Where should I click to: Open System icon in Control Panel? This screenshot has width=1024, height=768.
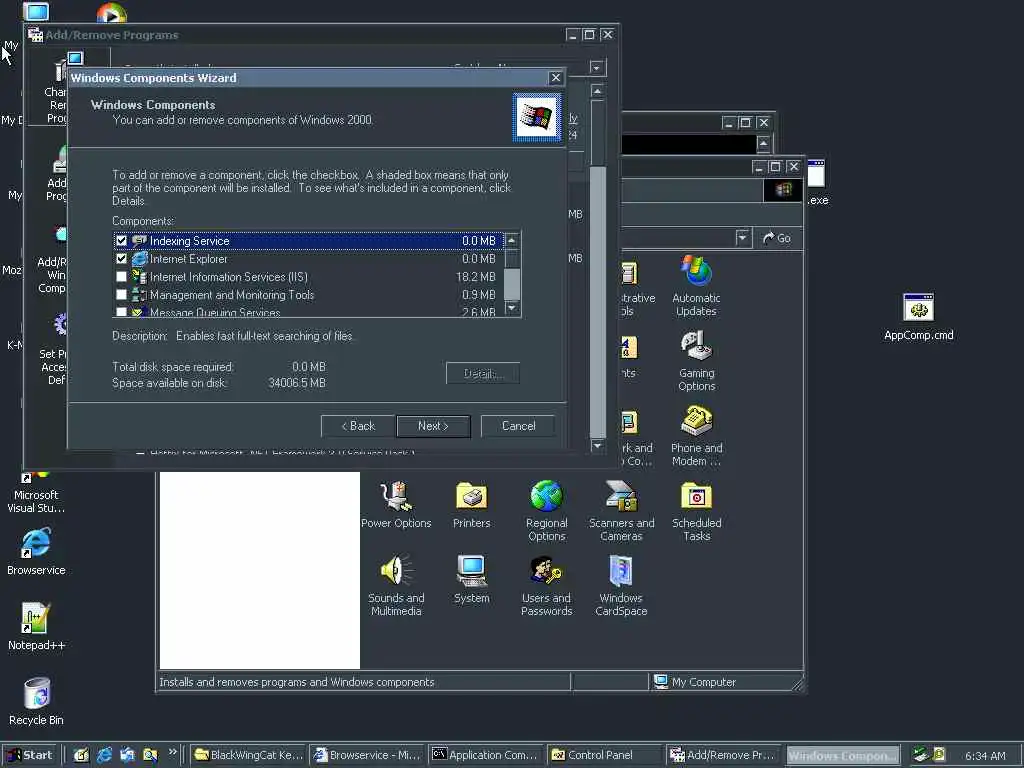472,579
